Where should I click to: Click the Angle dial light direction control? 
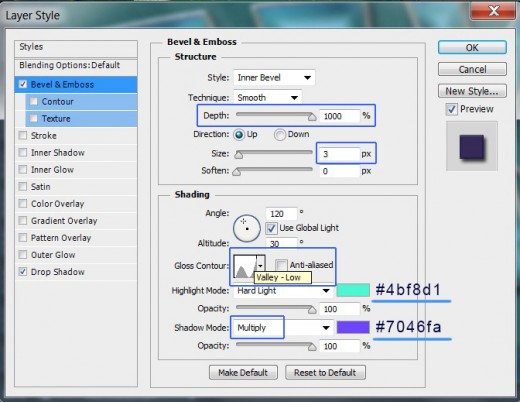[247, 228]
